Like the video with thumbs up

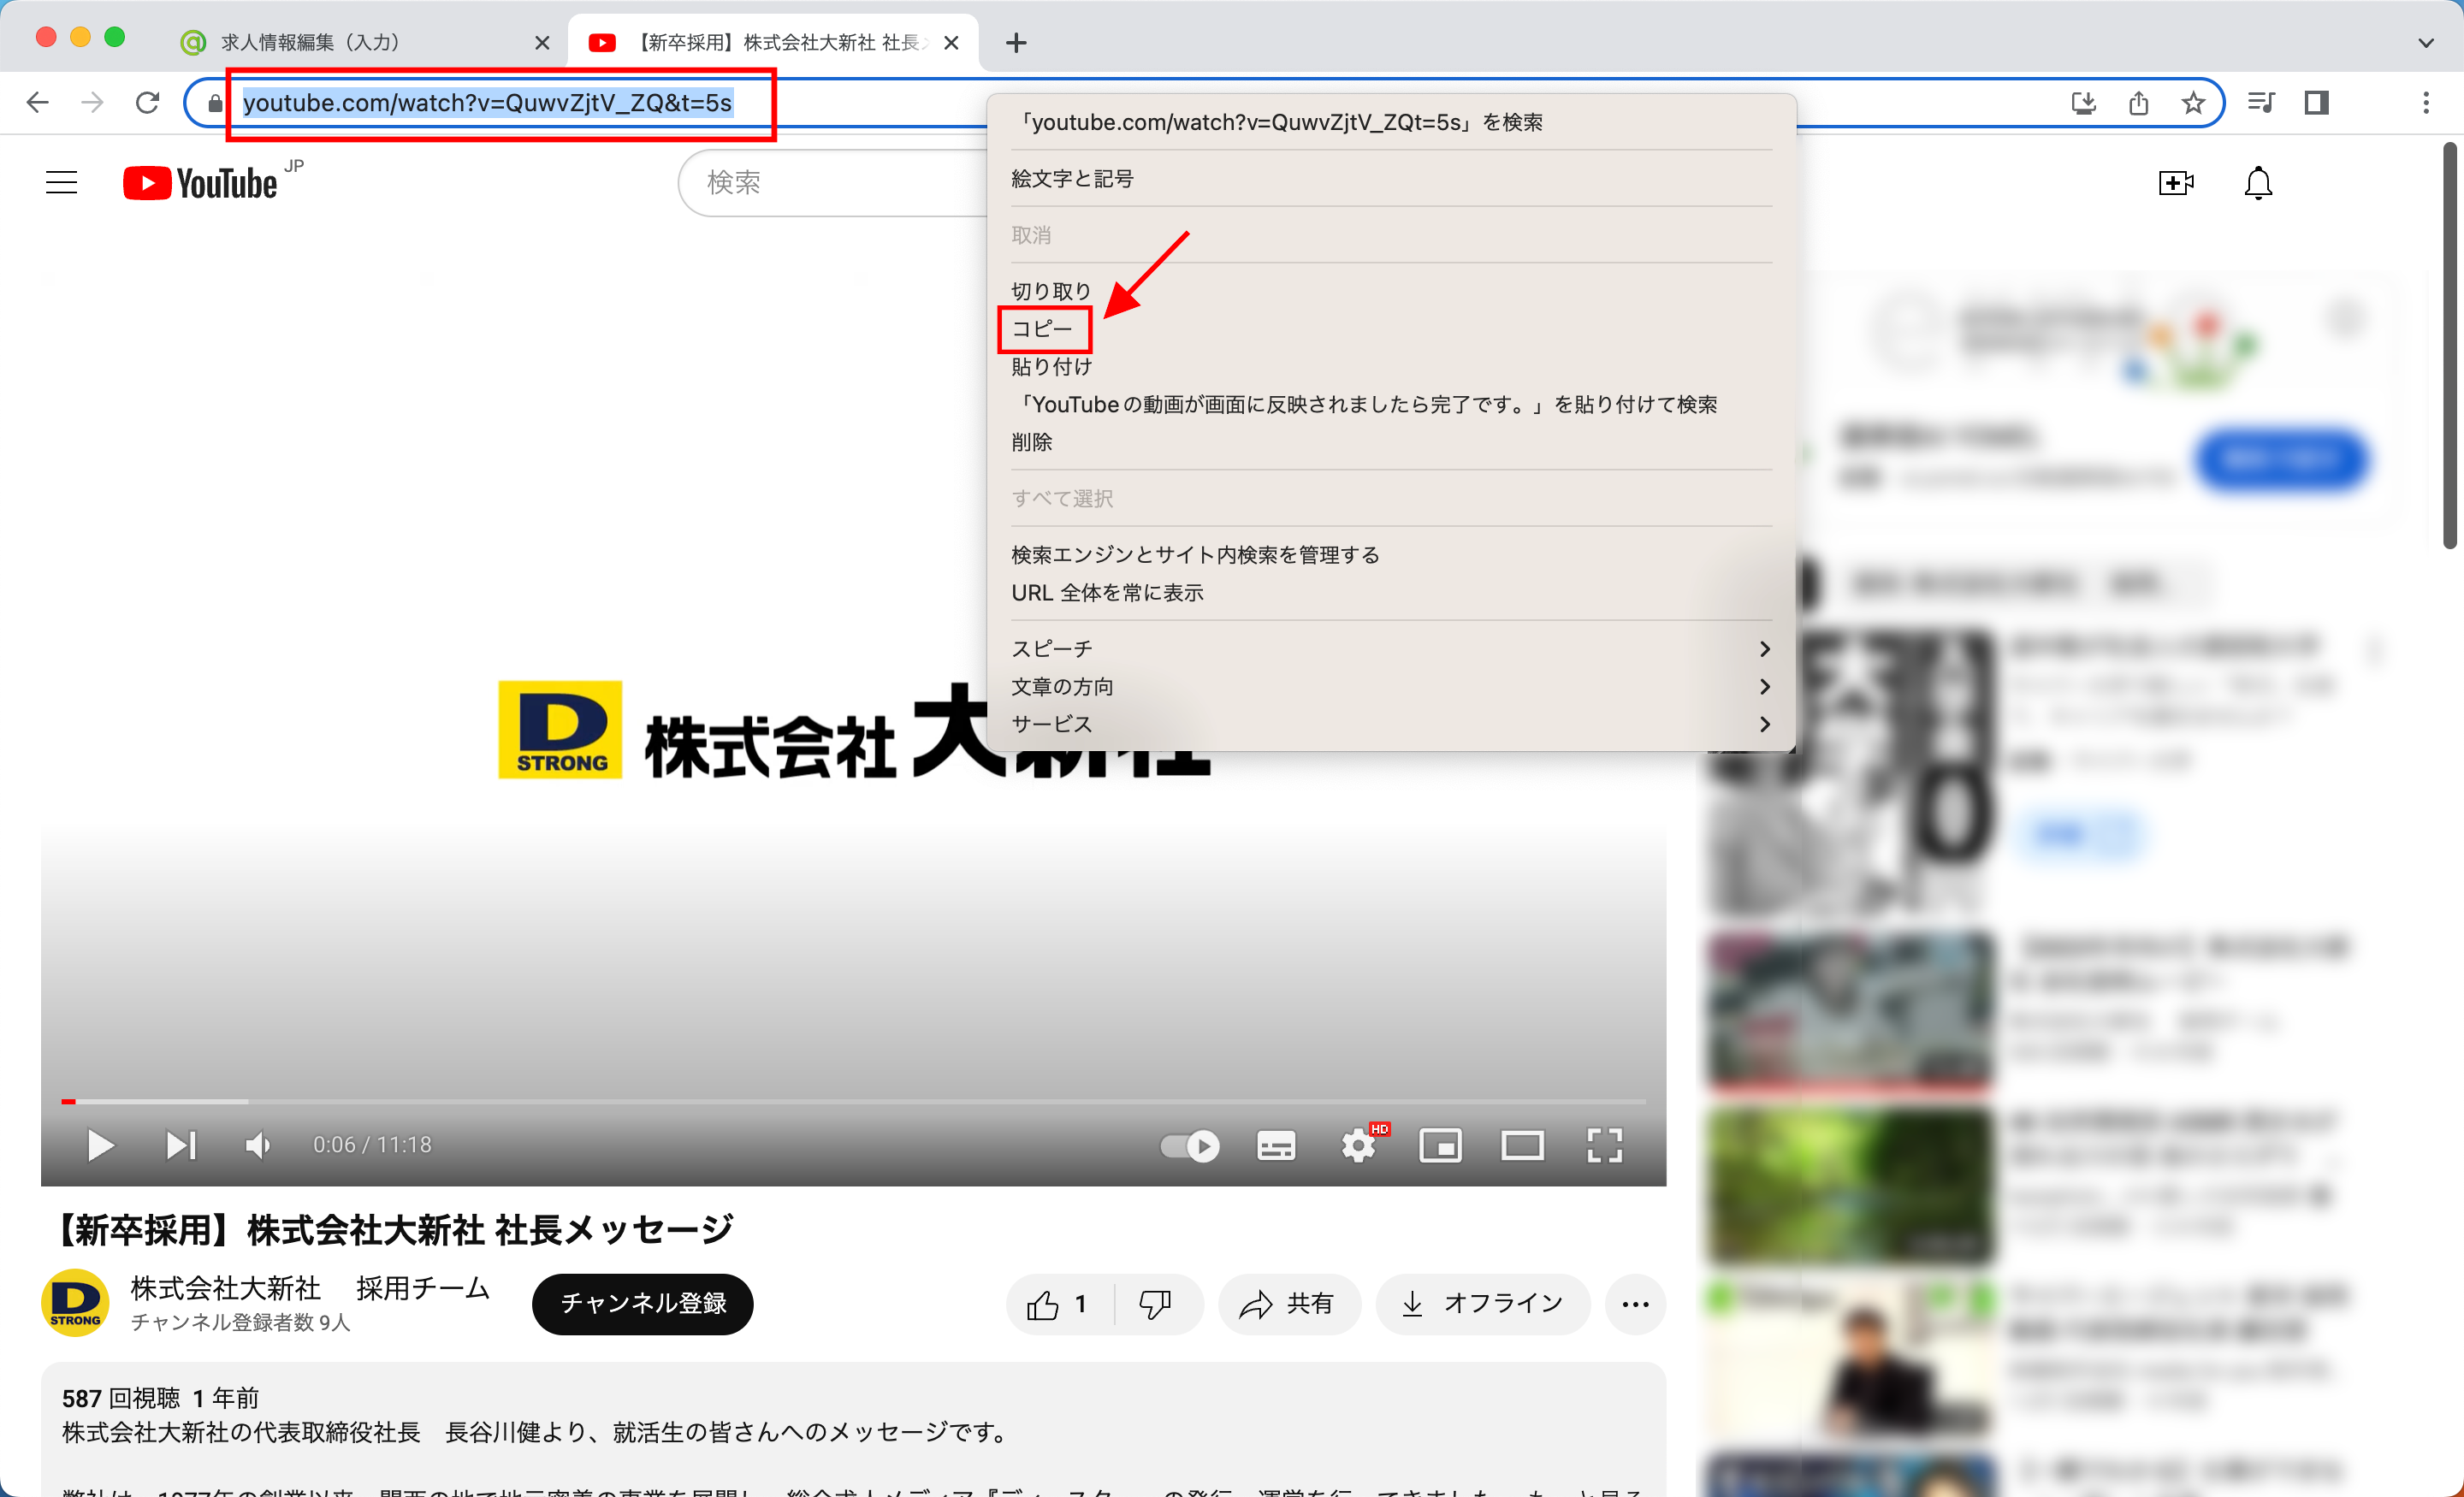(x=1058, y=1304)
